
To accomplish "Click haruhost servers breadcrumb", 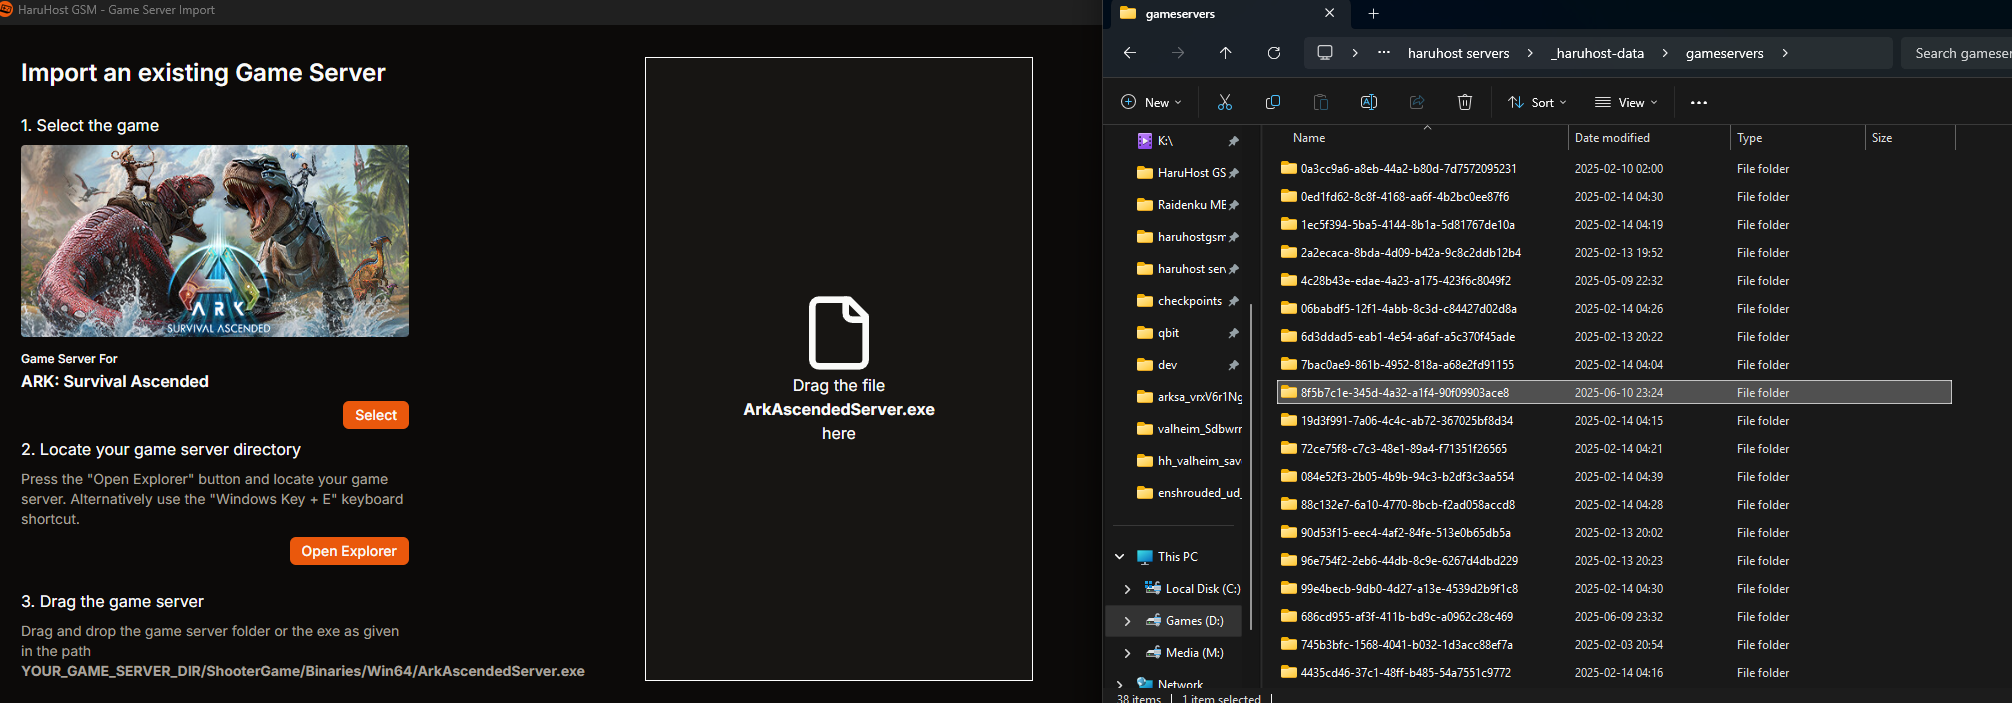I will (1458, 53).
